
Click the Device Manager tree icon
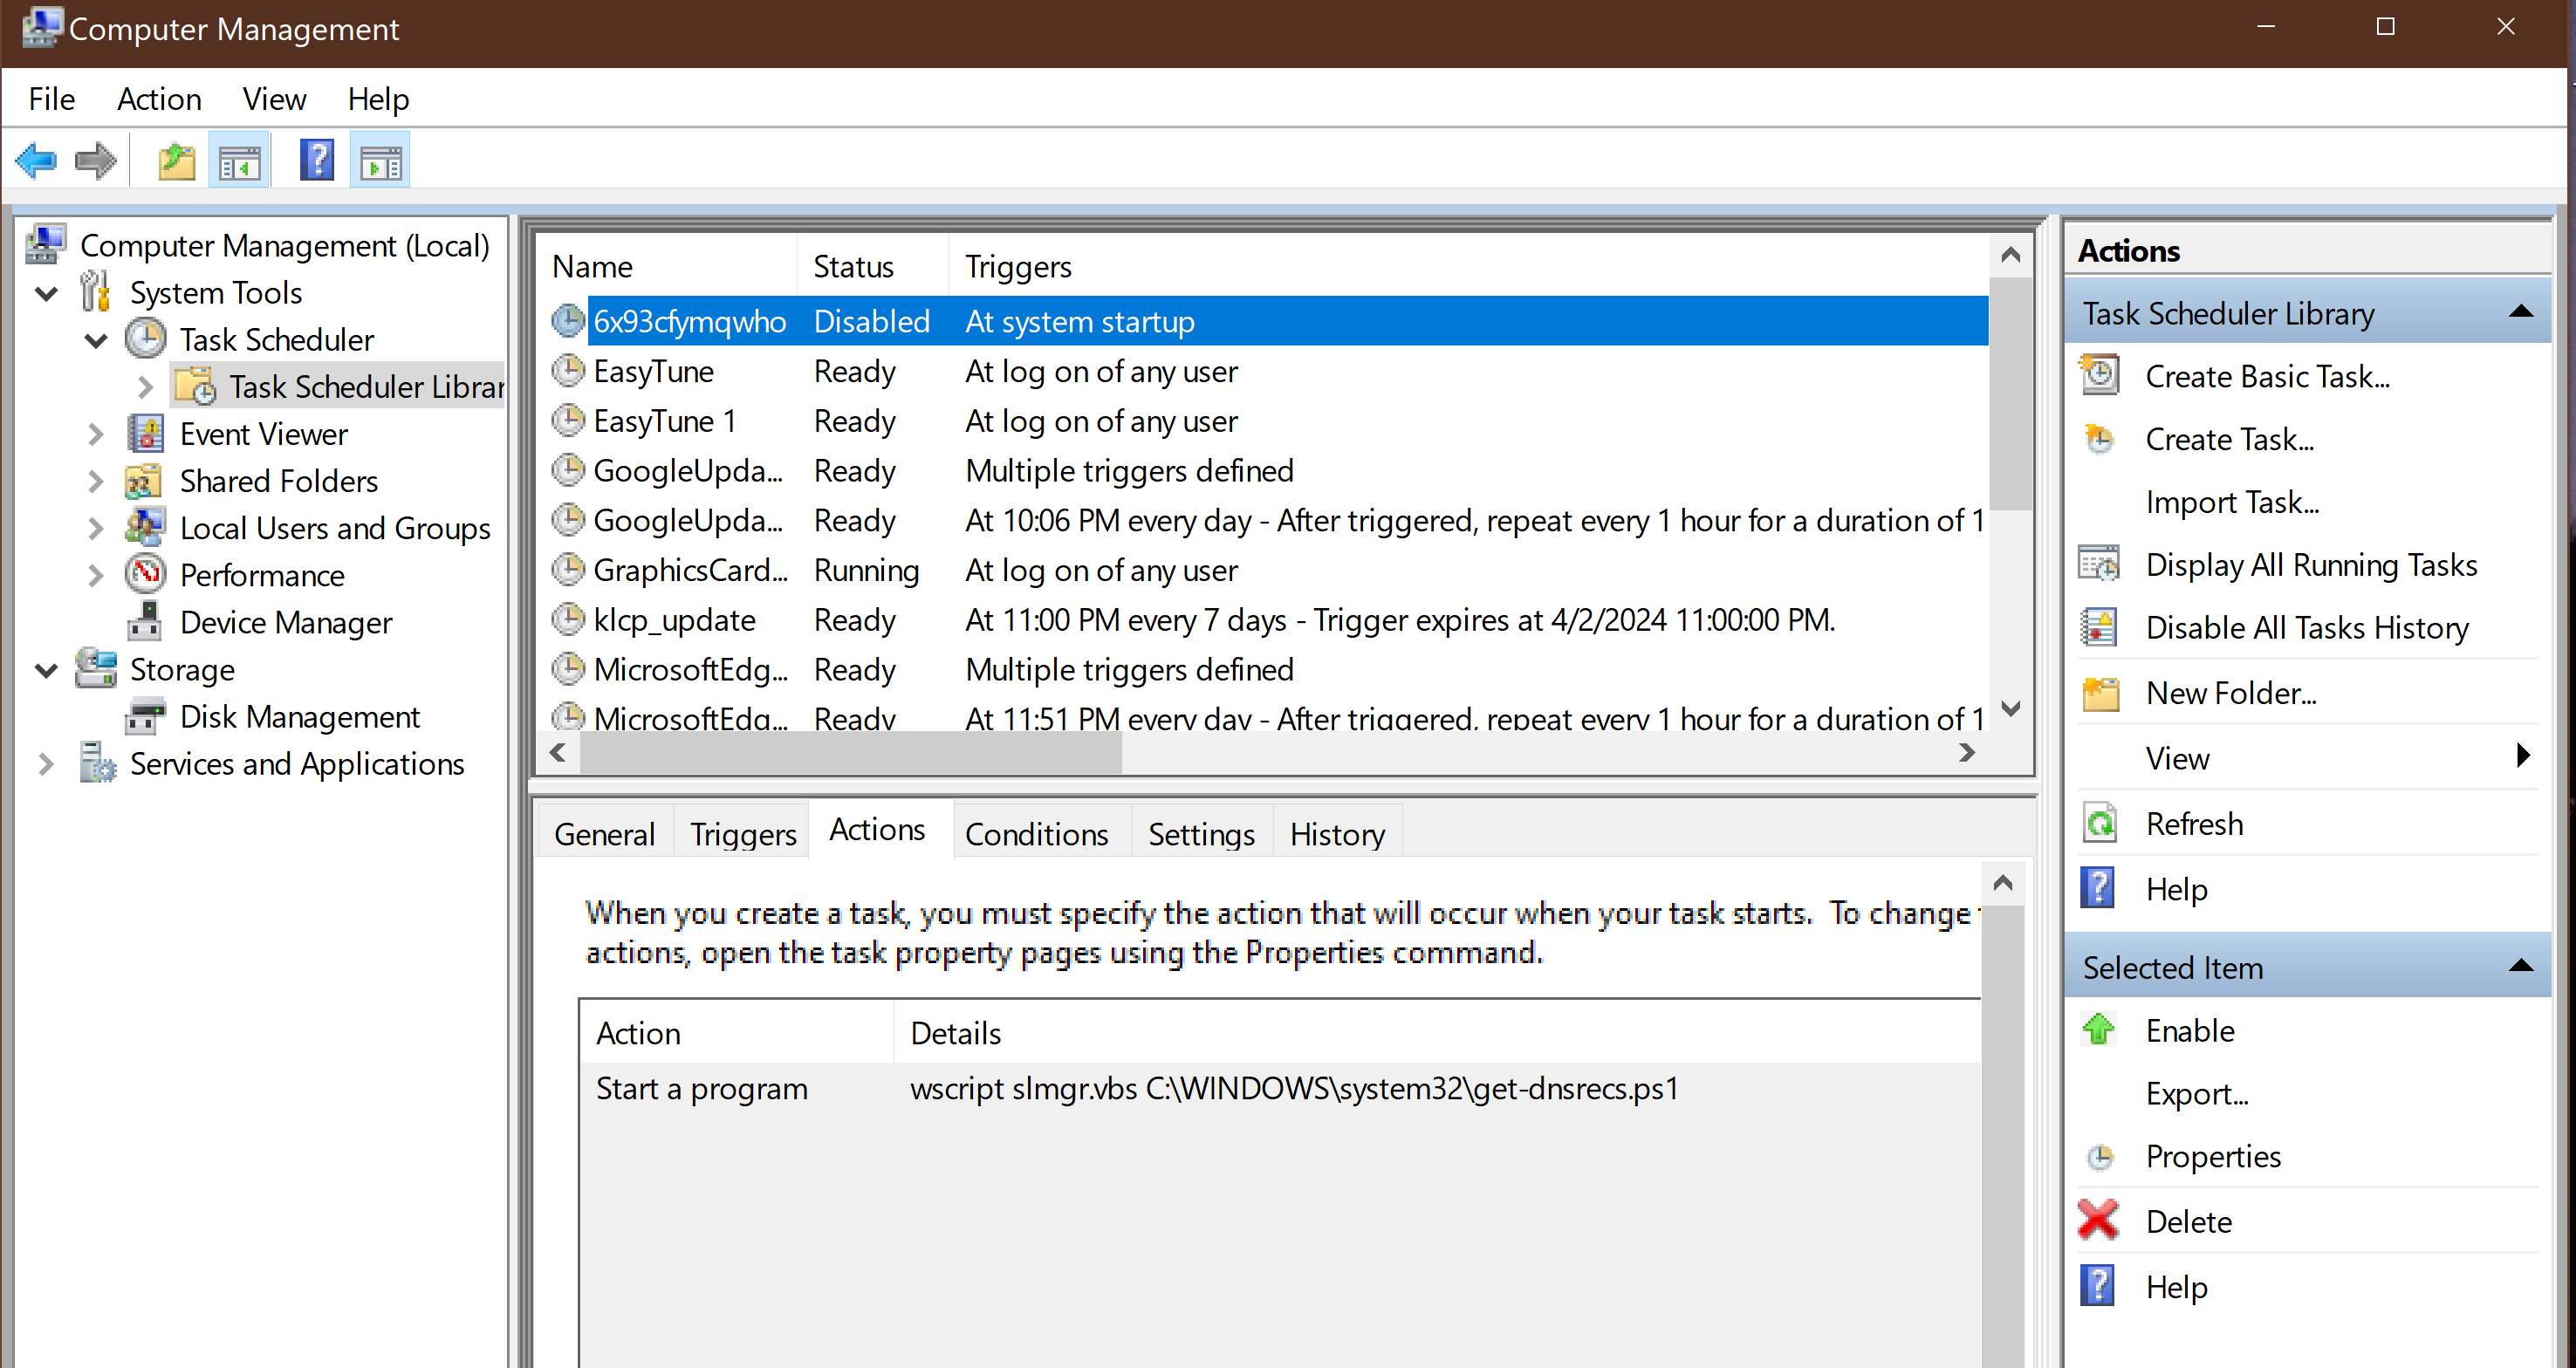tap(146, 622)
